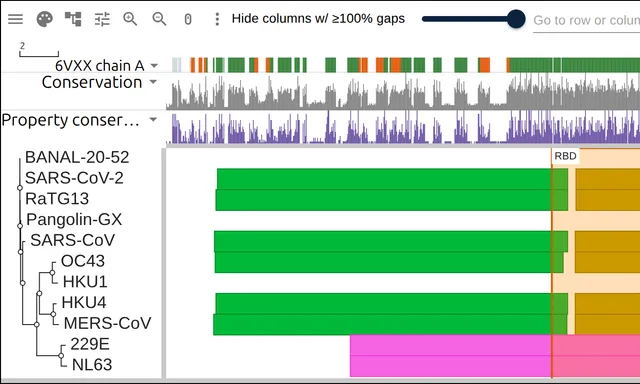
Task: Select the SARS-CoV-2 sequence label
Action: click(x=74, y=178)
